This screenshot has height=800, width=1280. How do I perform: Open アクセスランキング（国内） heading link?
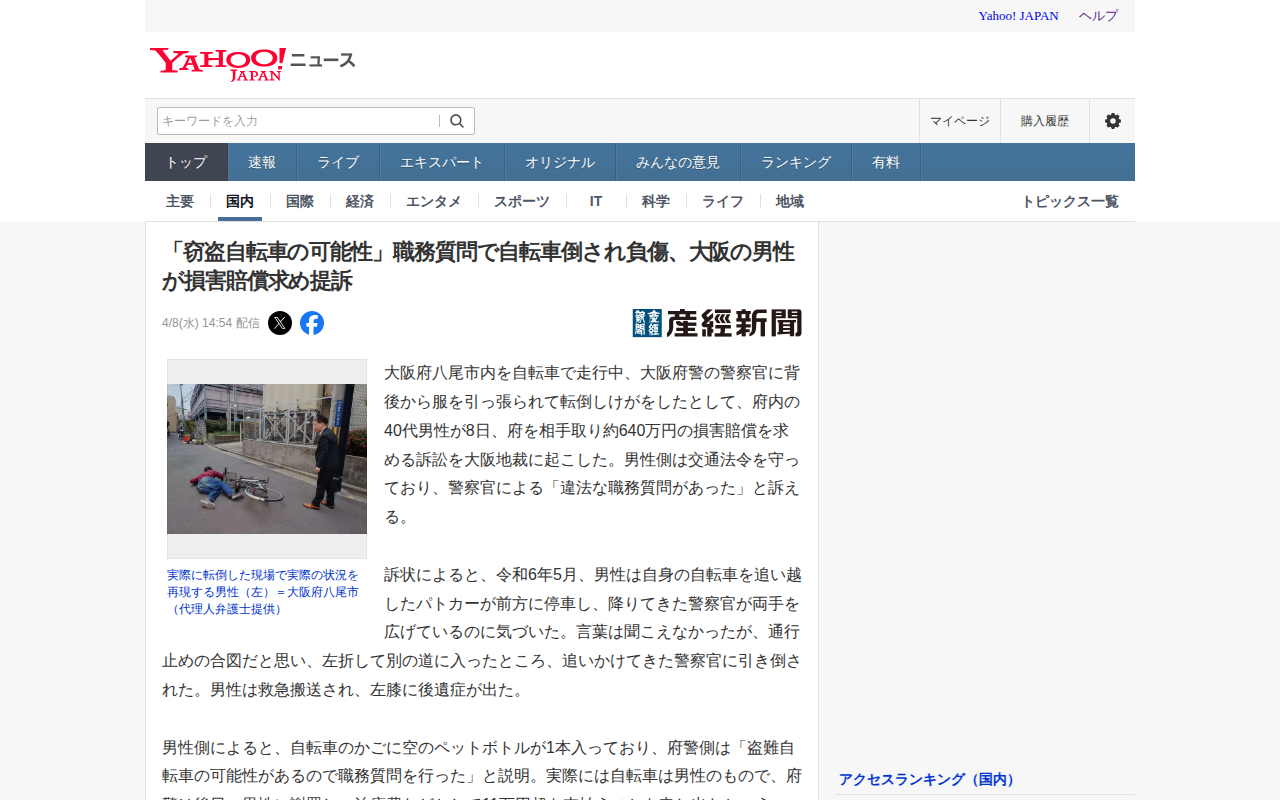click(x=927, y=779)
